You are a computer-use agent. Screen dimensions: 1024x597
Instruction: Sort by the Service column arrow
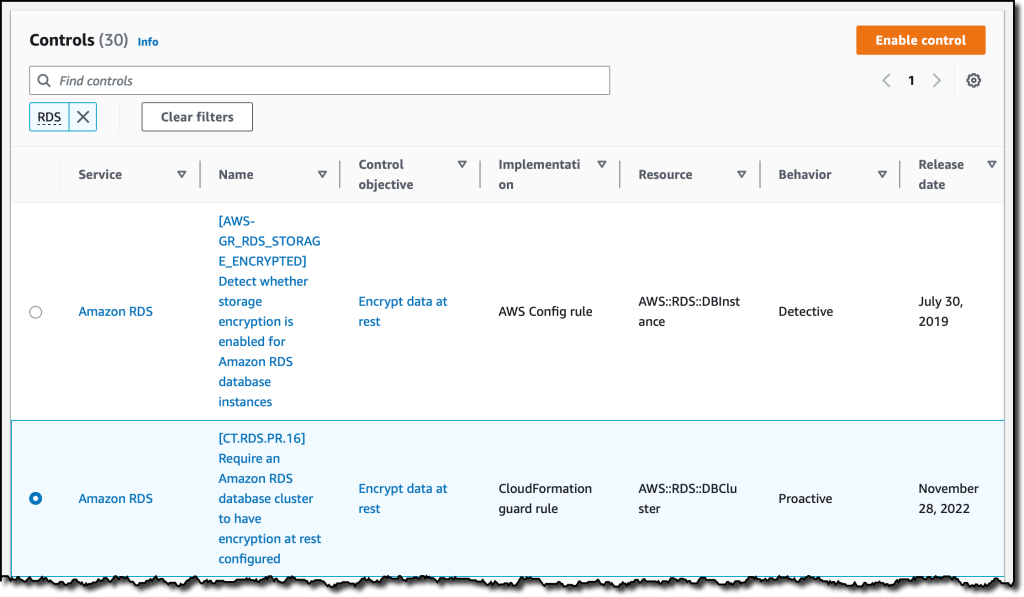click(182, 174)
